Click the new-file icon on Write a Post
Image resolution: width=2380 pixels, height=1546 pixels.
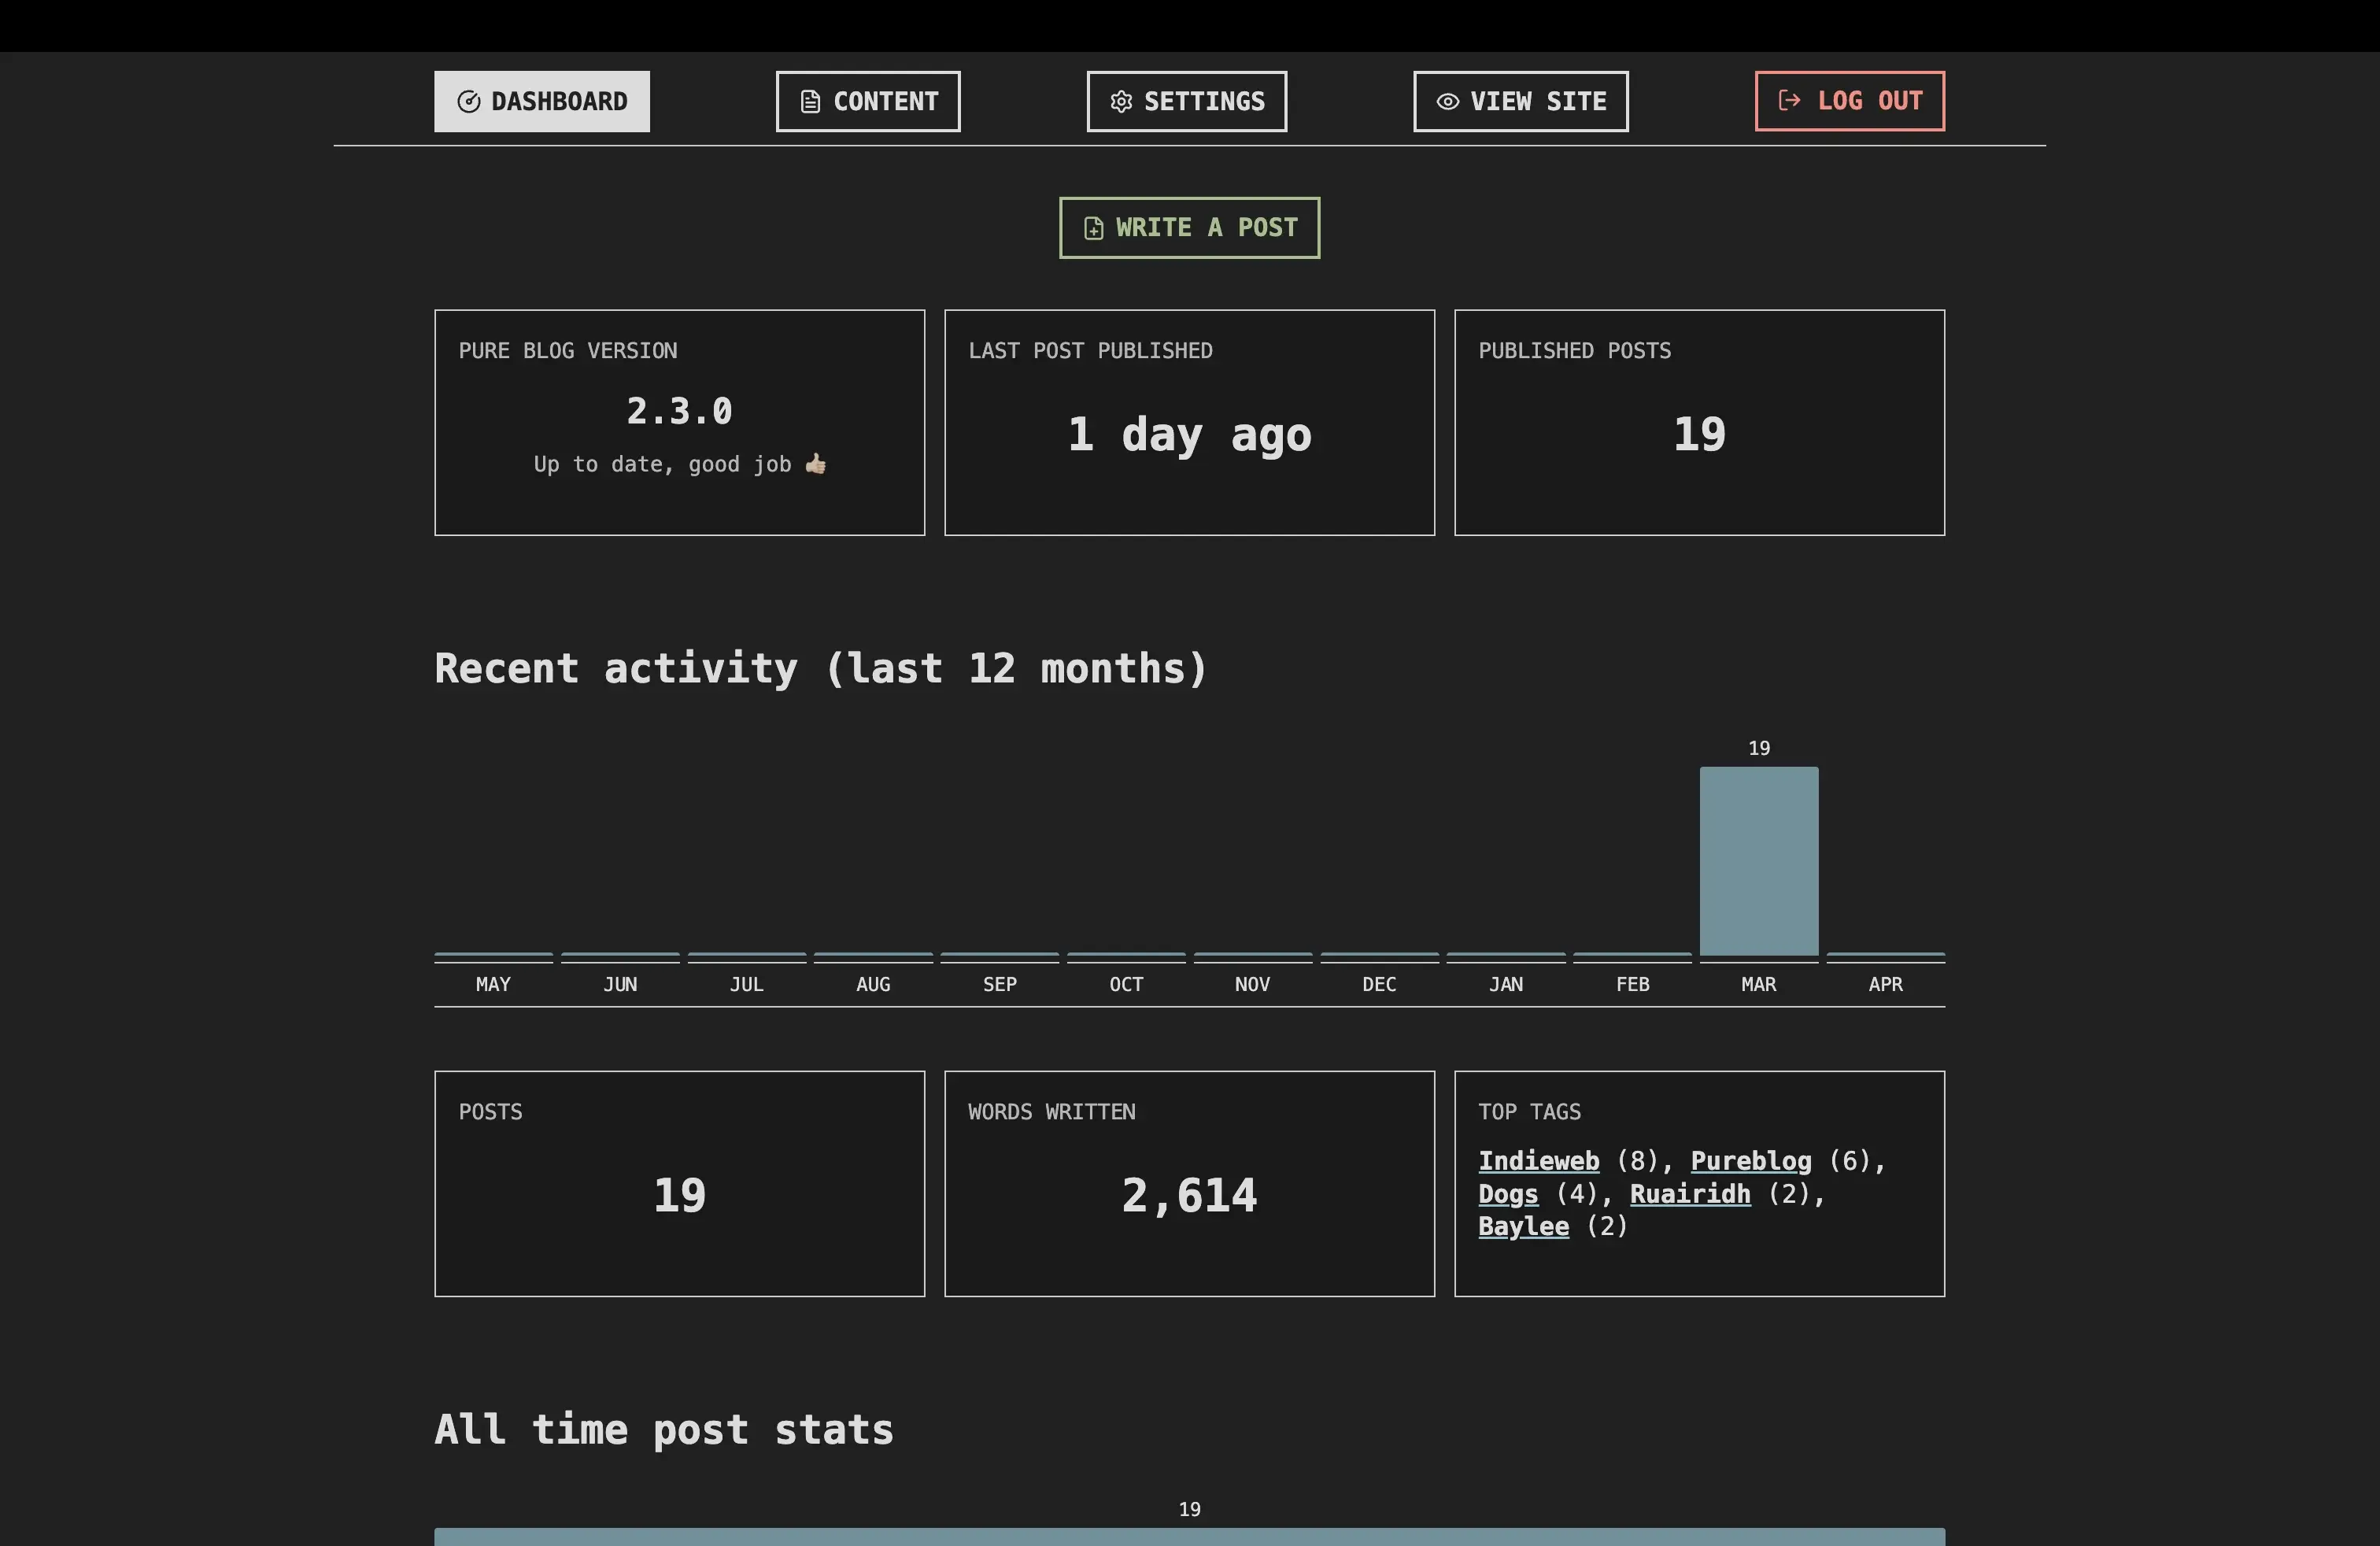(1093, 228)
